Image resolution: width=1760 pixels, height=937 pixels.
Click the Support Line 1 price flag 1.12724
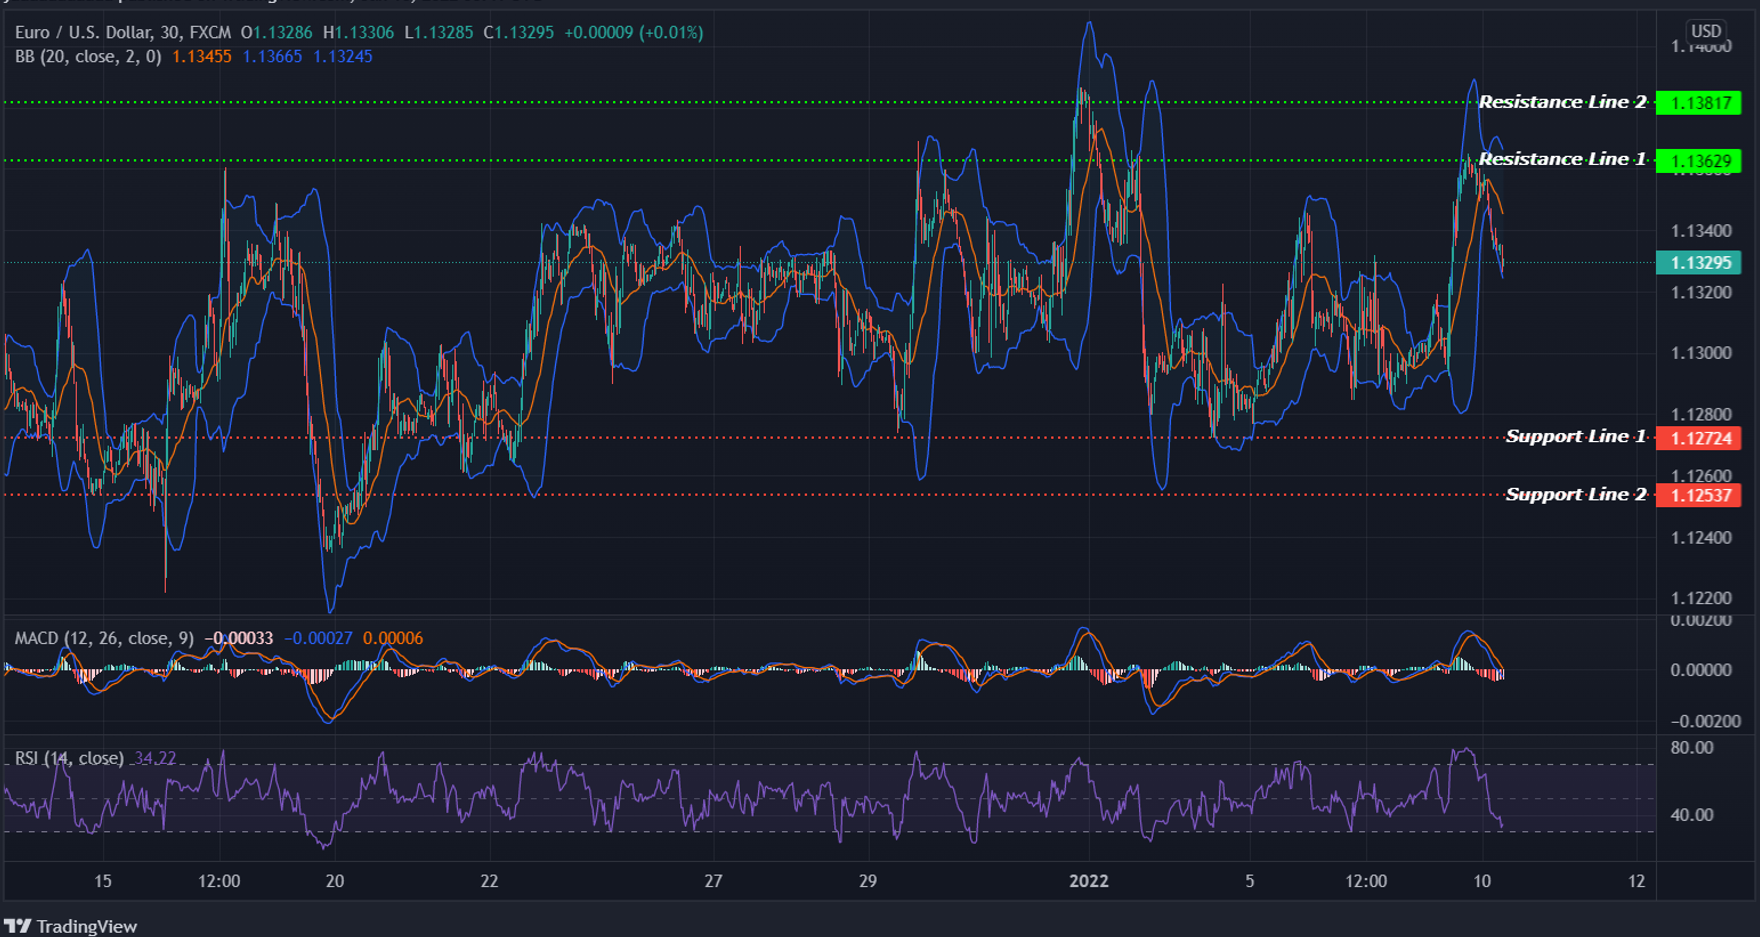1700,438
